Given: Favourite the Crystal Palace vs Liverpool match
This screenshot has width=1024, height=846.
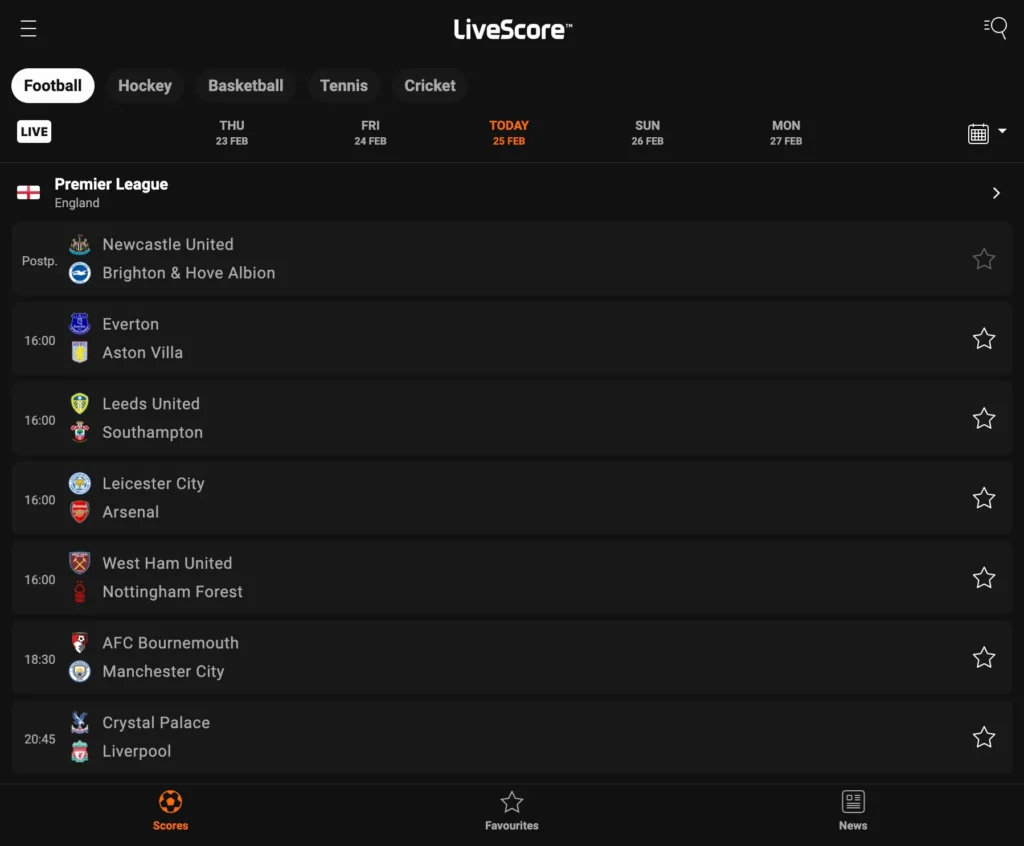Looking at the screenshot, I should [984, 738].
